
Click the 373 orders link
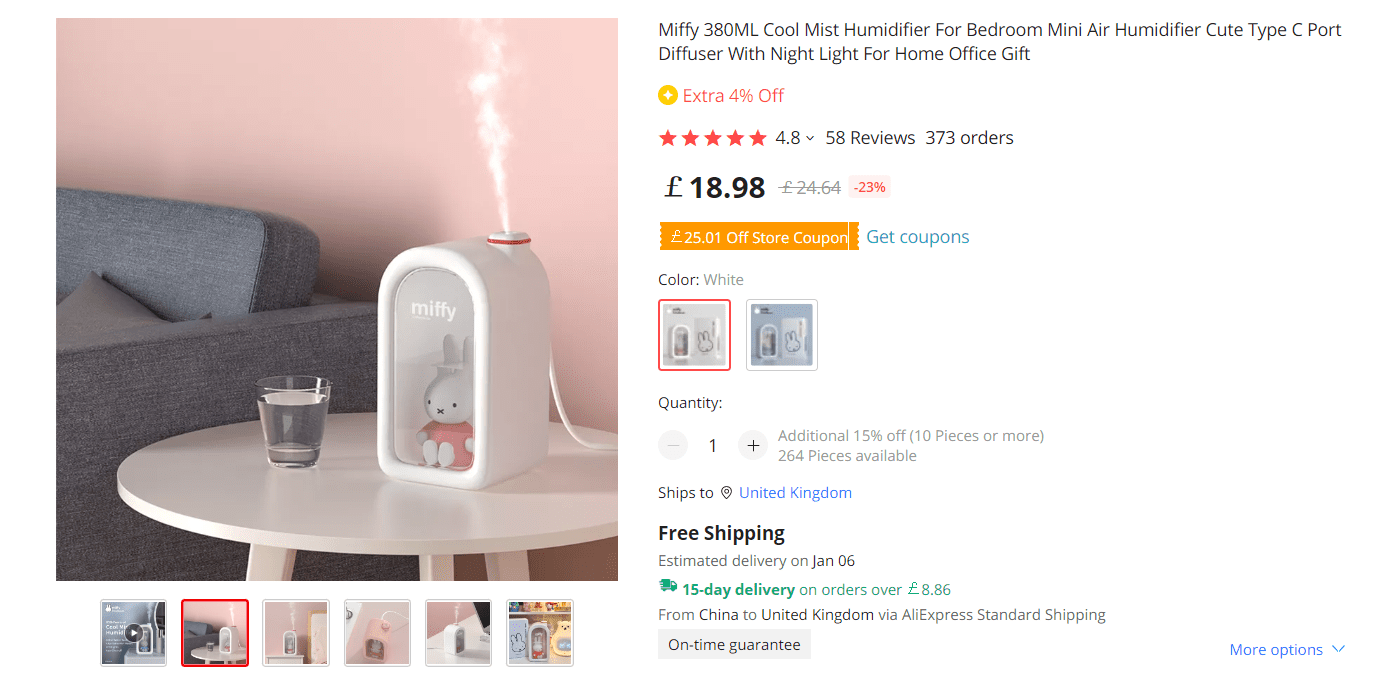[x=969, y=137]
